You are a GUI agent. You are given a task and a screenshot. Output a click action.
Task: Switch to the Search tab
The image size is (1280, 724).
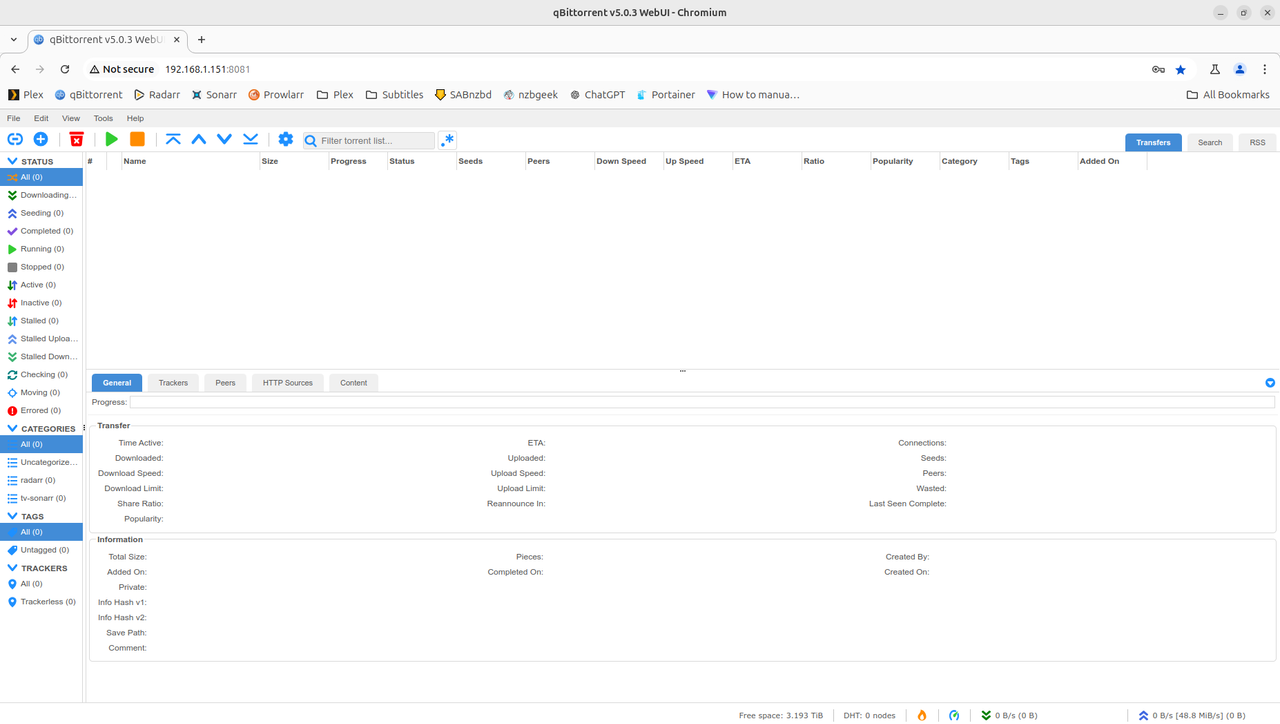click(1210, 142)
